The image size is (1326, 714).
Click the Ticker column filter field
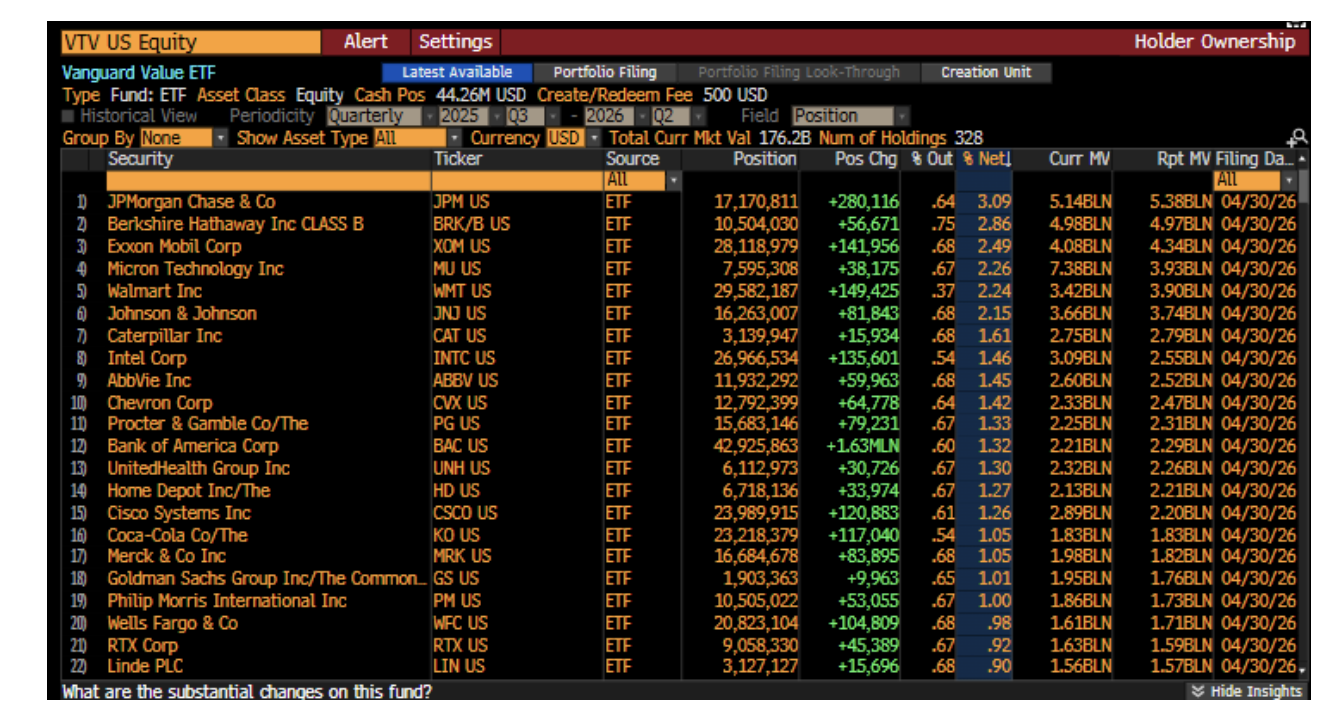(x=517, y=181)
